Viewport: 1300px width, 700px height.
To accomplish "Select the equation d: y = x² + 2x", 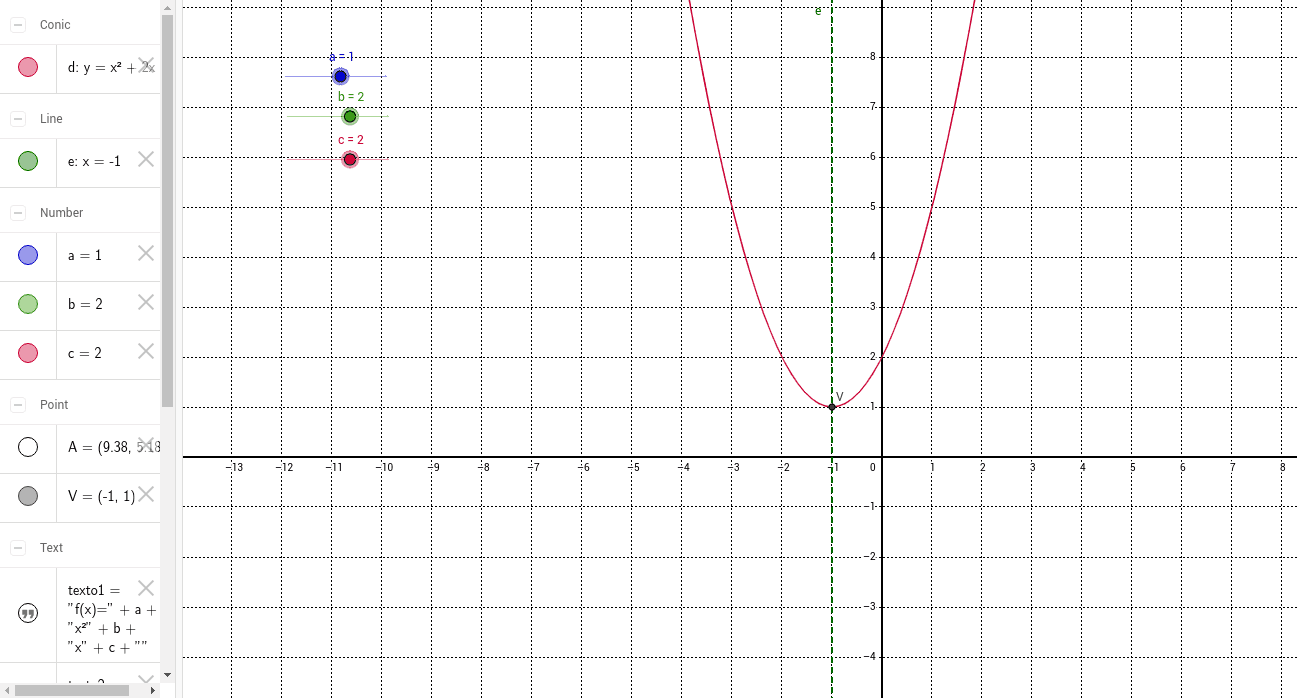I will tap(111, 68).
